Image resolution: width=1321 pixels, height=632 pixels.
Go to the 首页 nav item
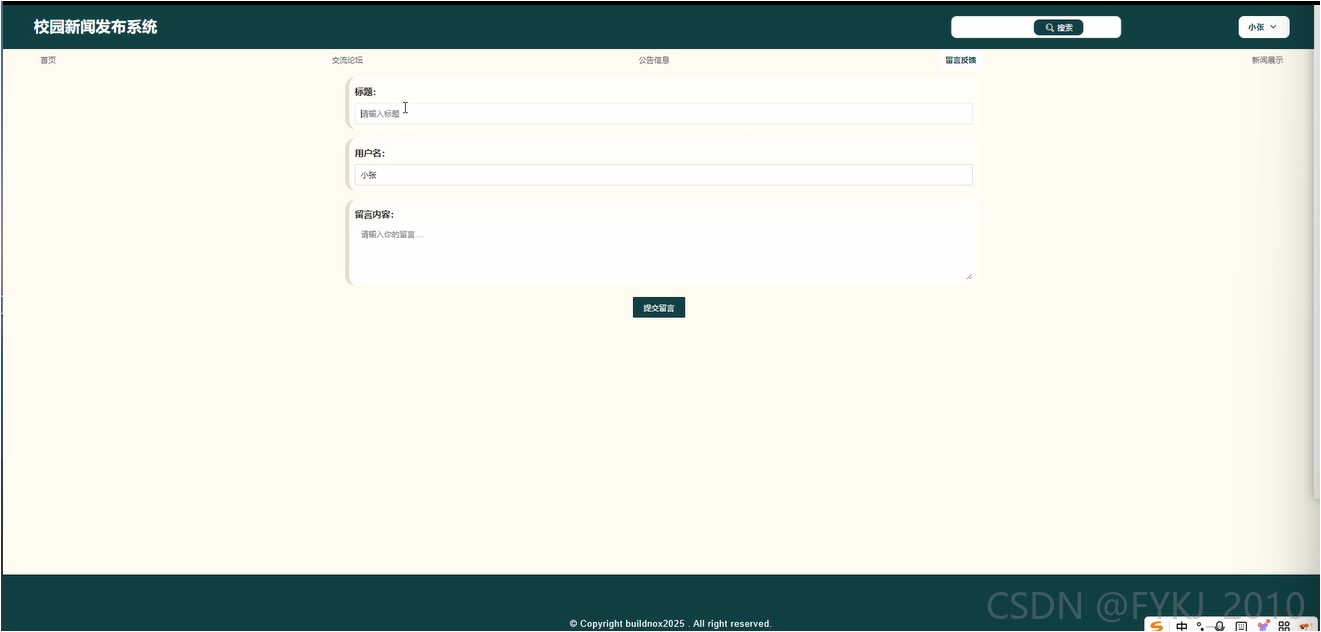point(48,60)
